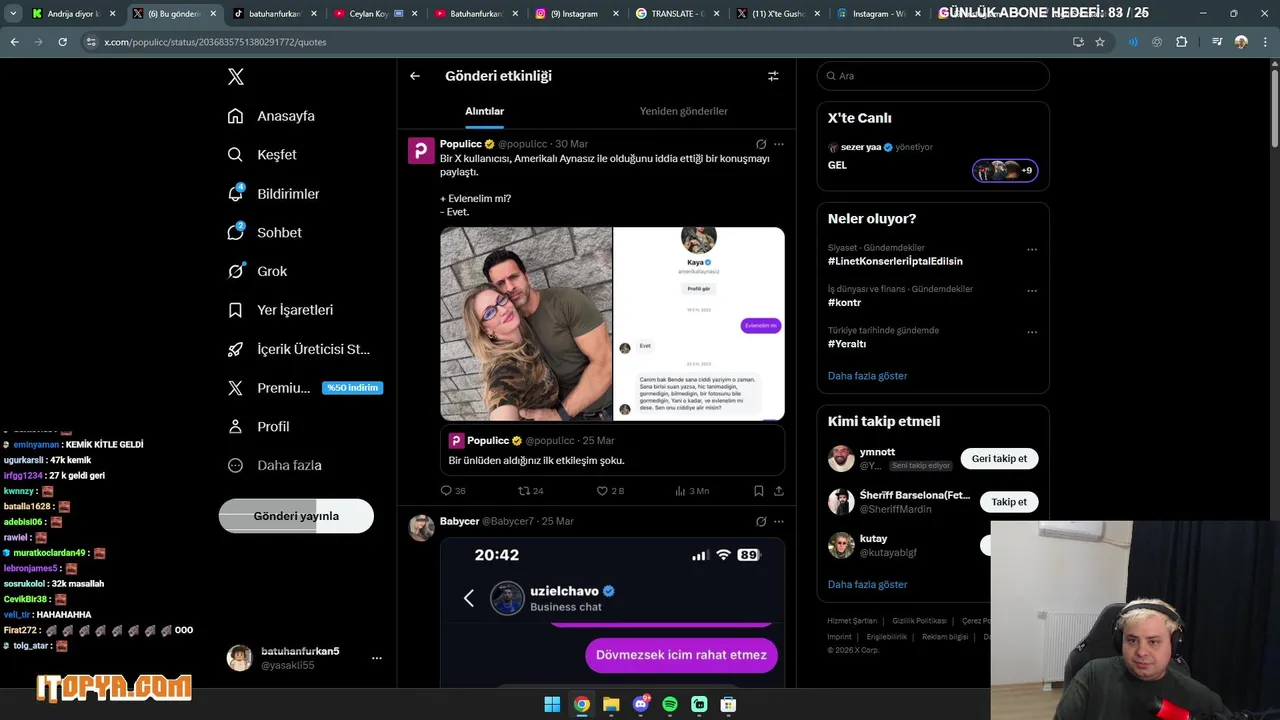Viewport: 1280px width, 720px height.
Task: Expand the Daha fazla menu in the sidebar
Action: (x=274, y=465)
